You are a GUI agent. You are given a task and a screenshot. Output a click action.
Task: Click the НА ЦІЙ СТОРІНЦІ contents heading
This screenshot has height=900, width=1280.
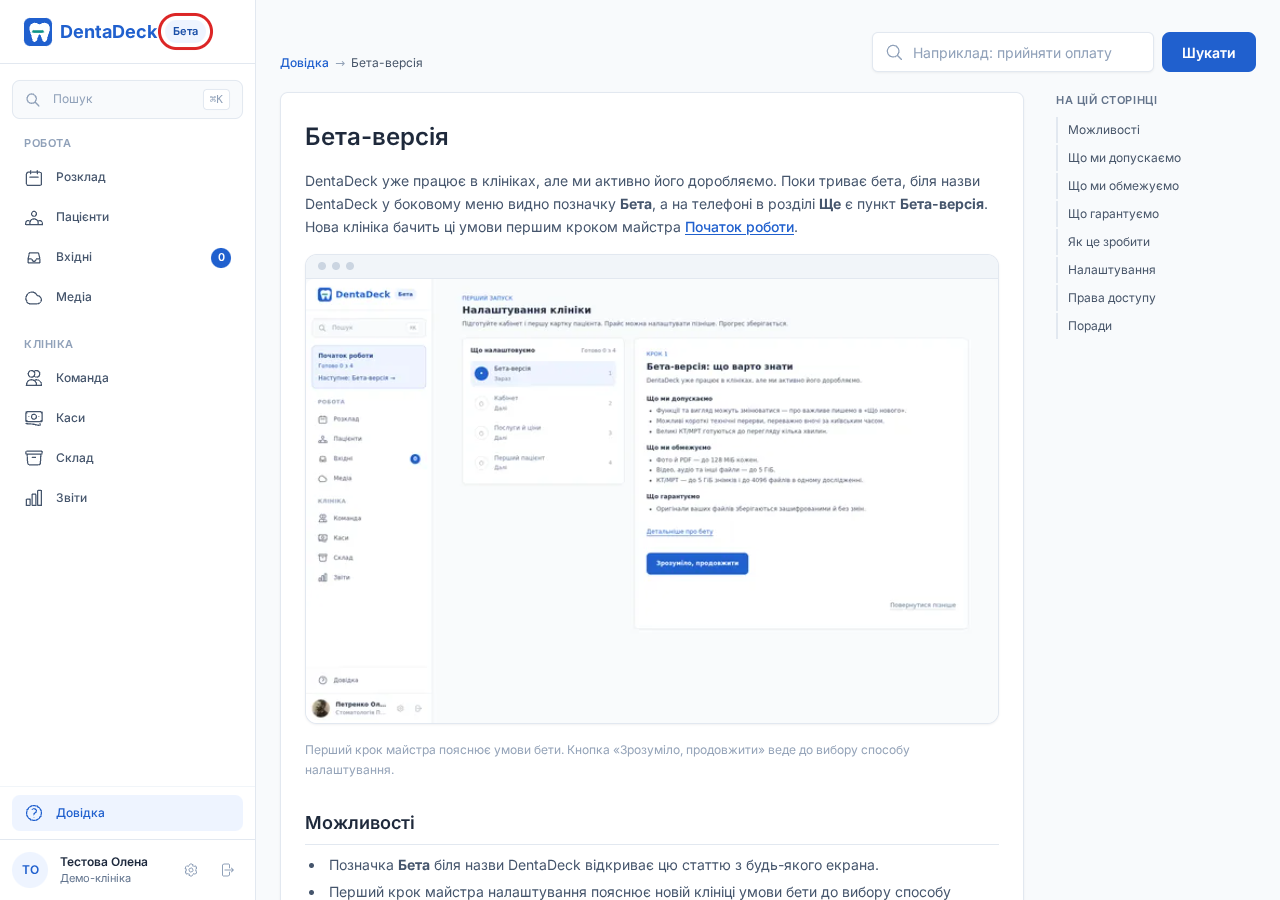point(1107,100)
